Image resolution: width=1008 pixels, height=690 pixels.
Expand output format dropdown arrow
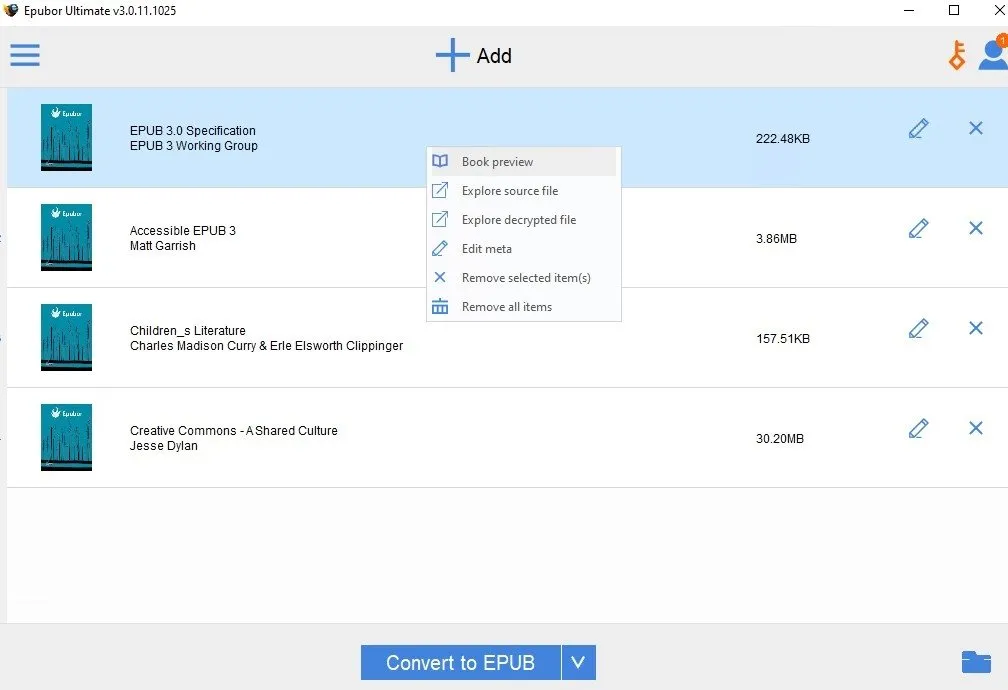pyautogui.click(x=579, y=662)
